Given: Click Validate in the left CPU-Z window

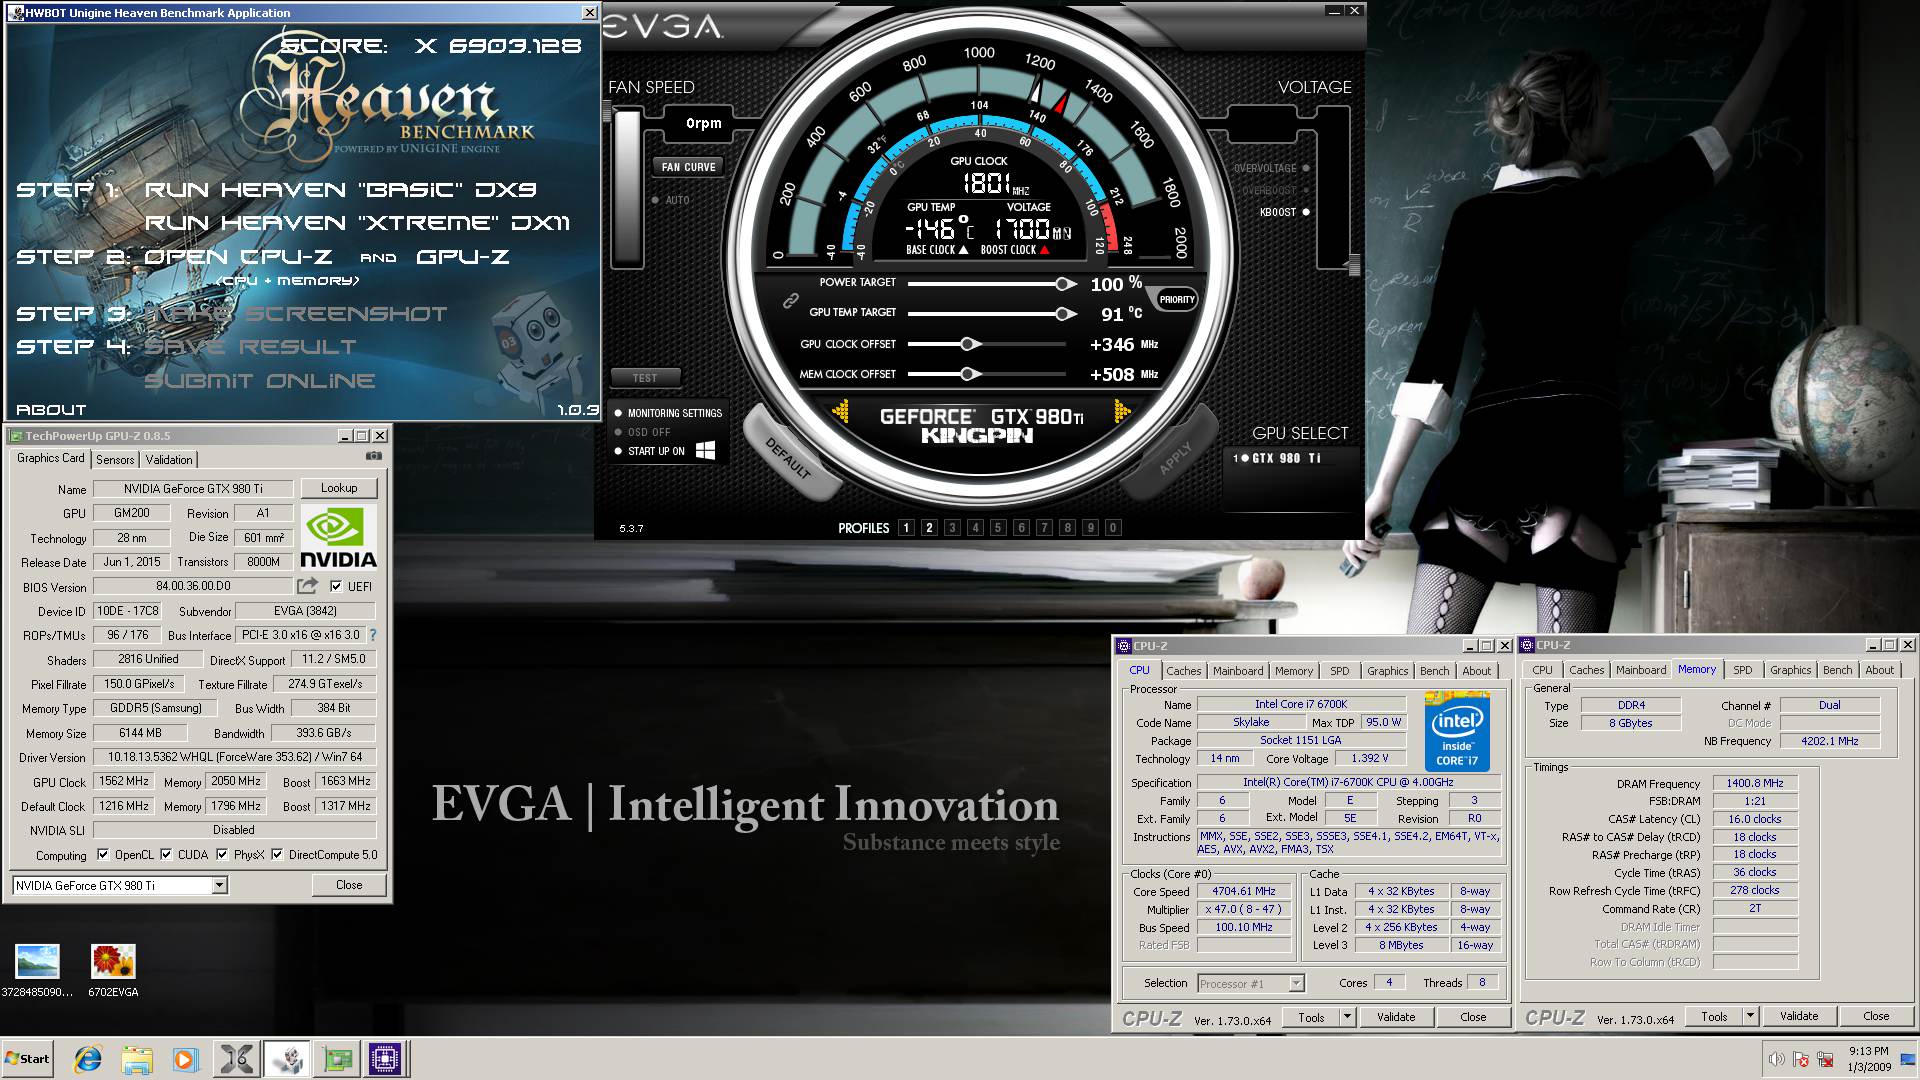Looking at the screenshot, I should pos(1396,1017).
